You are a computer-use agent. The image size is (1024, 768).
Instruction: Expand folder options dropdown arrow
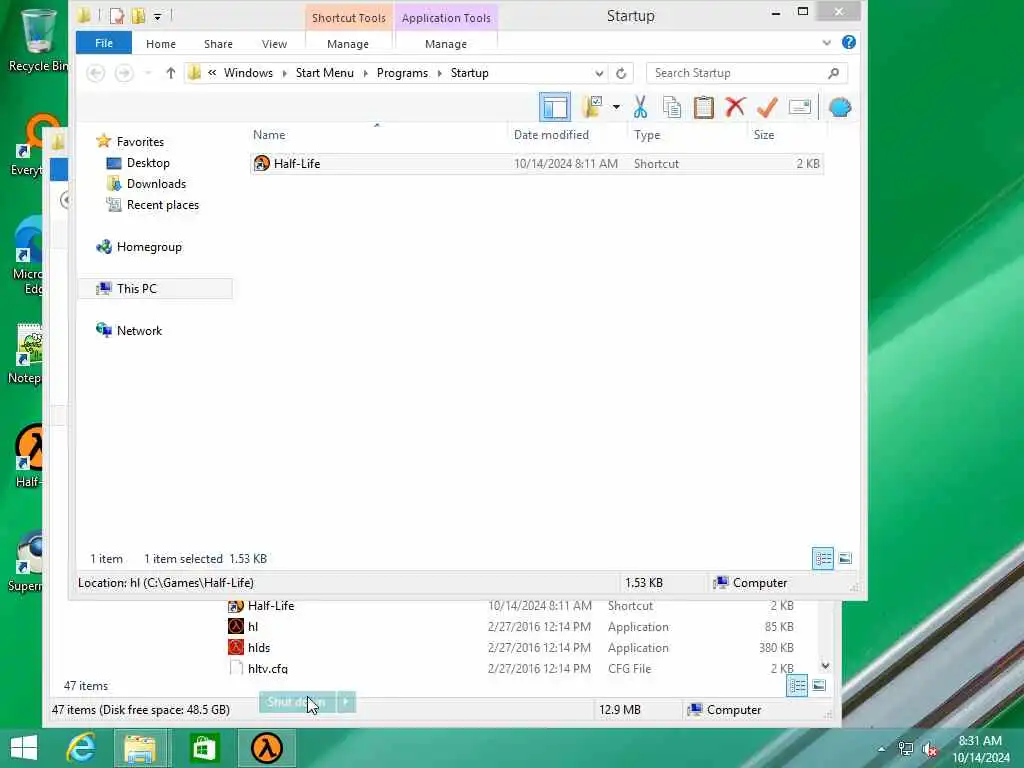[x=616, y=107]
